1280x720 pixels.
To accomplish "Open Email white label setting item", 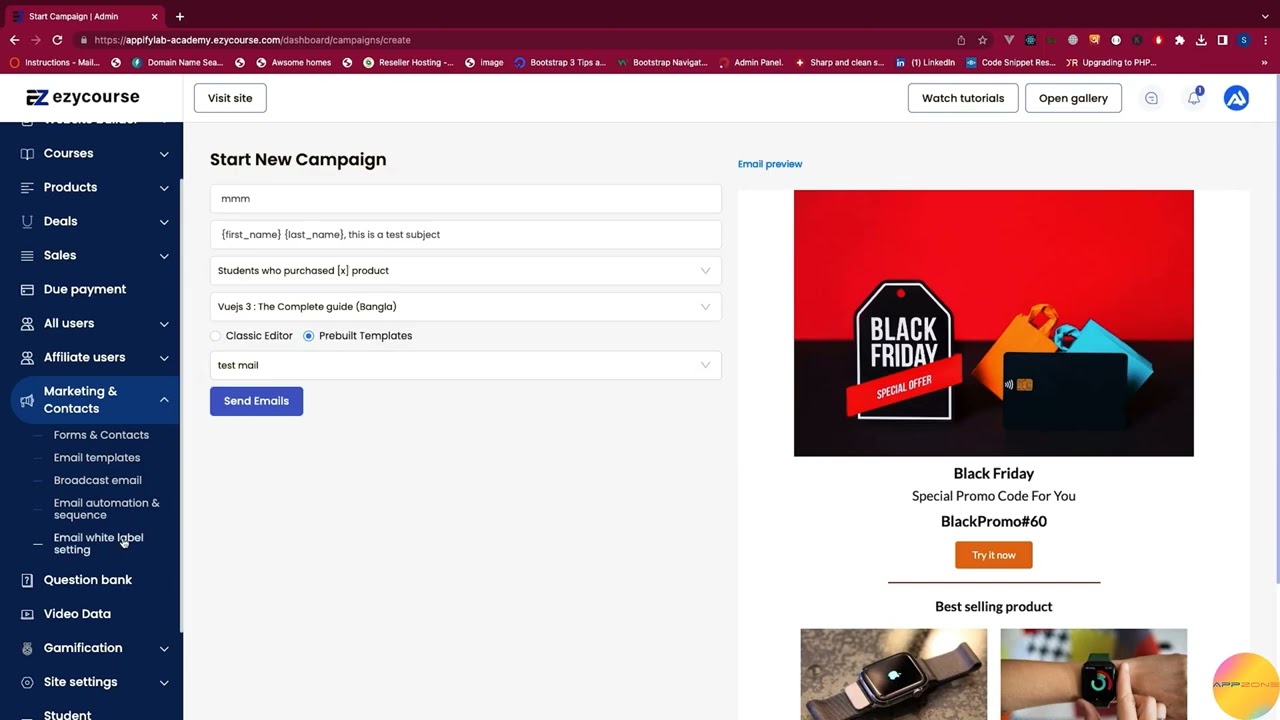I will (98, 544).
